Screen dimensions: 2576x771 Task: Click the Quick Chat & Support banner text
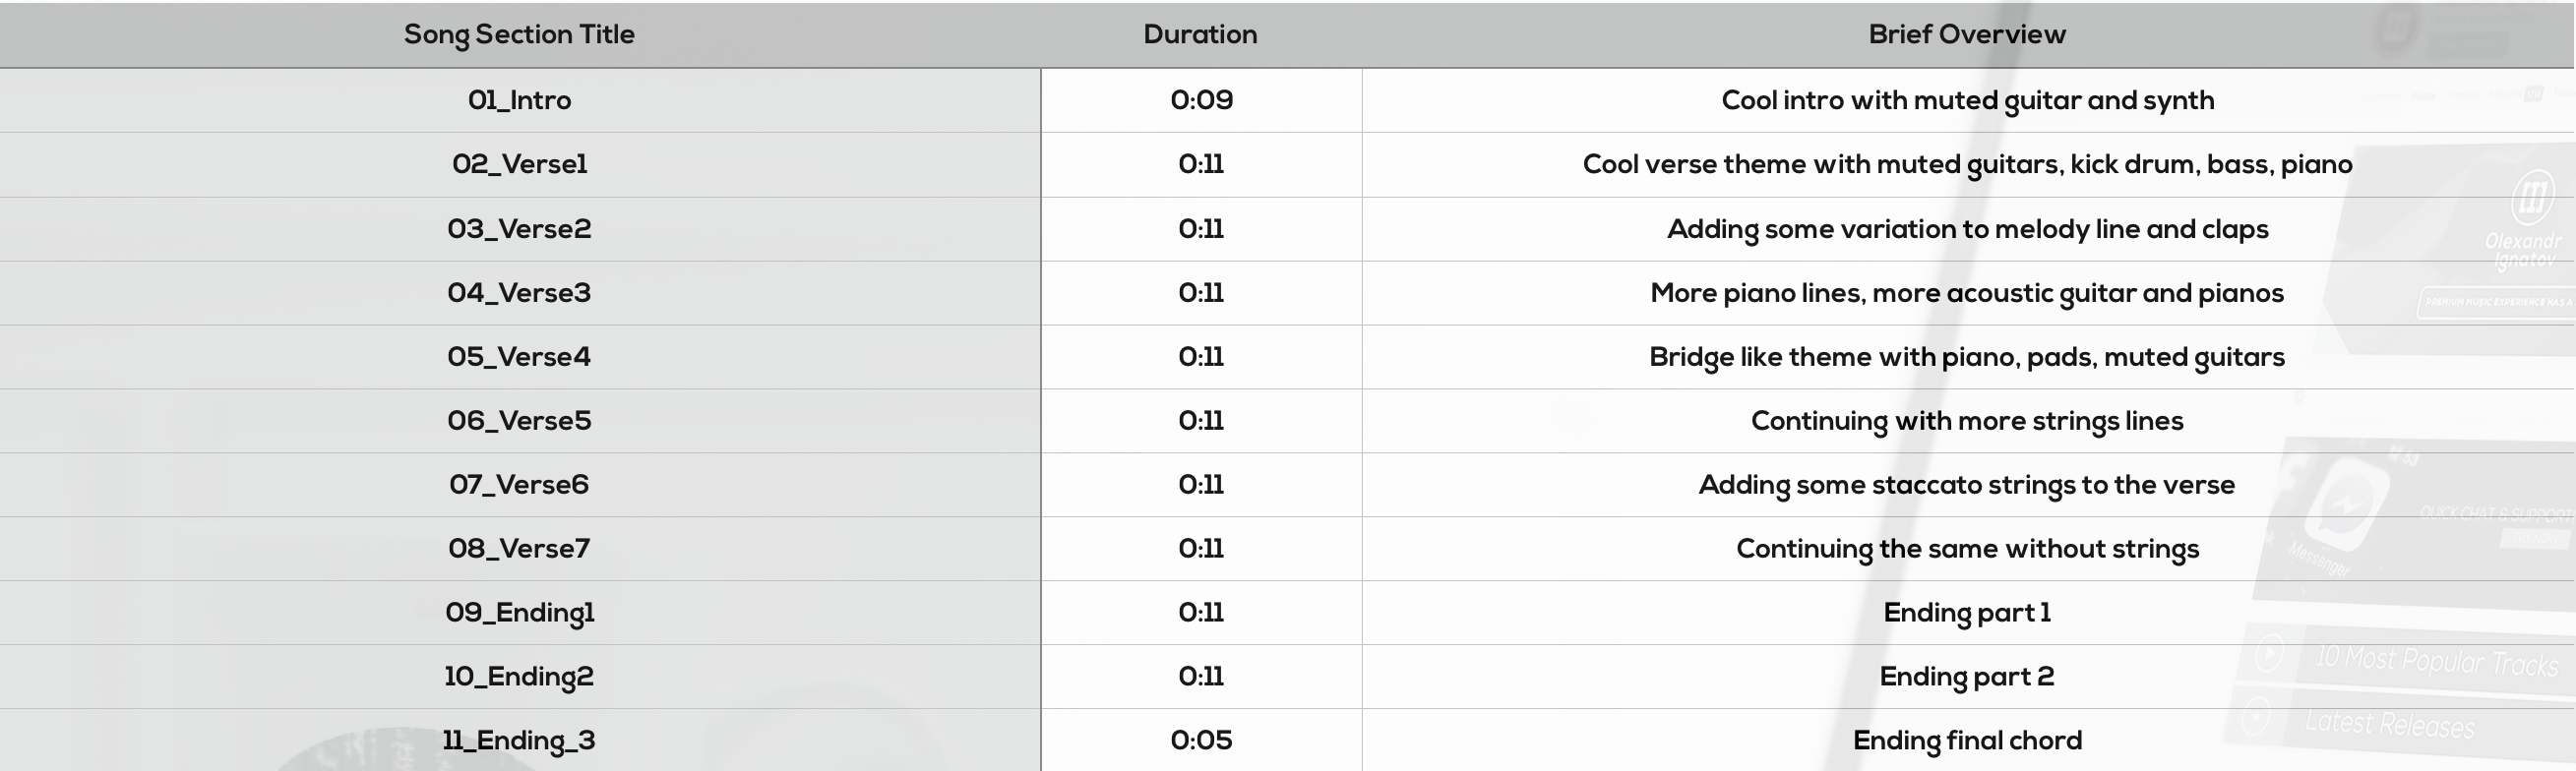[2494, 514]
